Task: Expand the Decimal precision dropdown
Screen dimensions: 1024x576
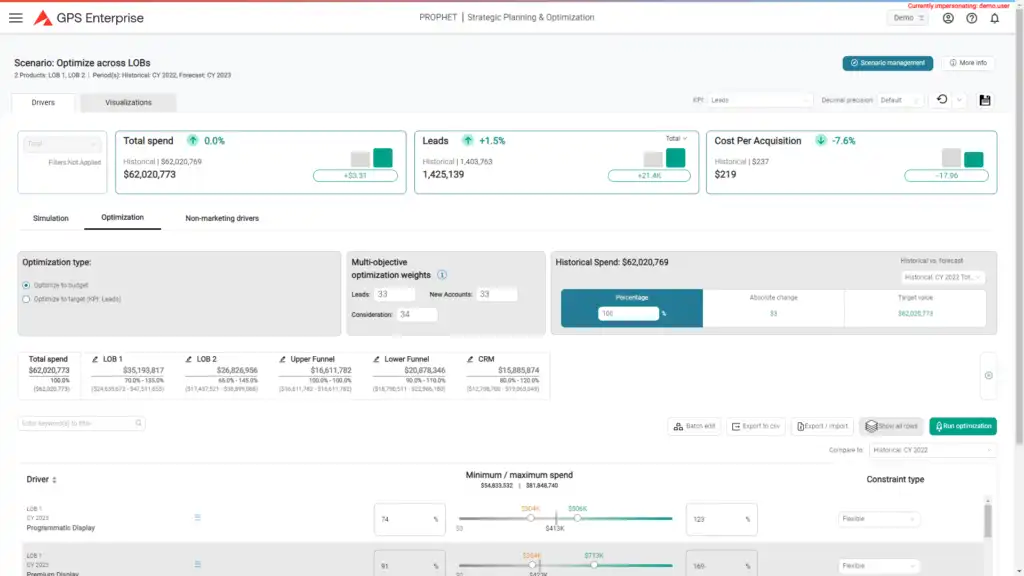Action: pos(900,100)
